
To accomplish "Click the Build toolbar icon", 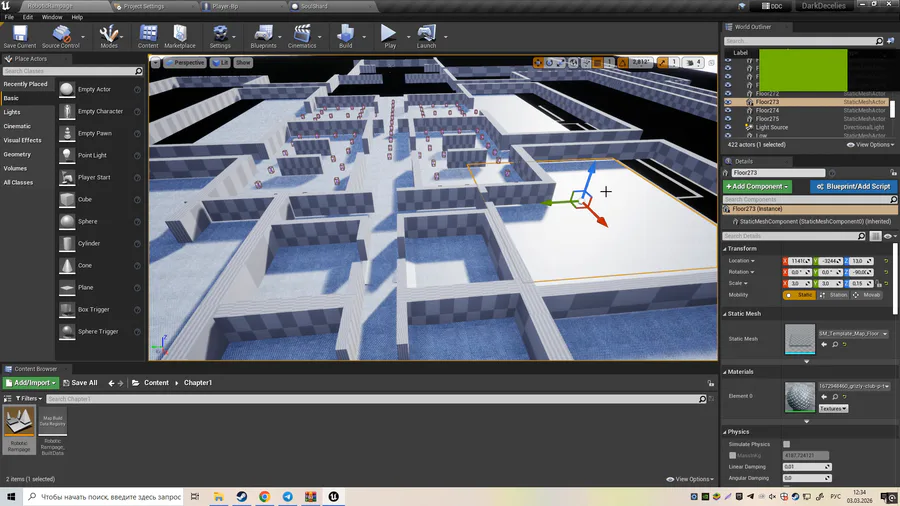I will tap(346, 37).
